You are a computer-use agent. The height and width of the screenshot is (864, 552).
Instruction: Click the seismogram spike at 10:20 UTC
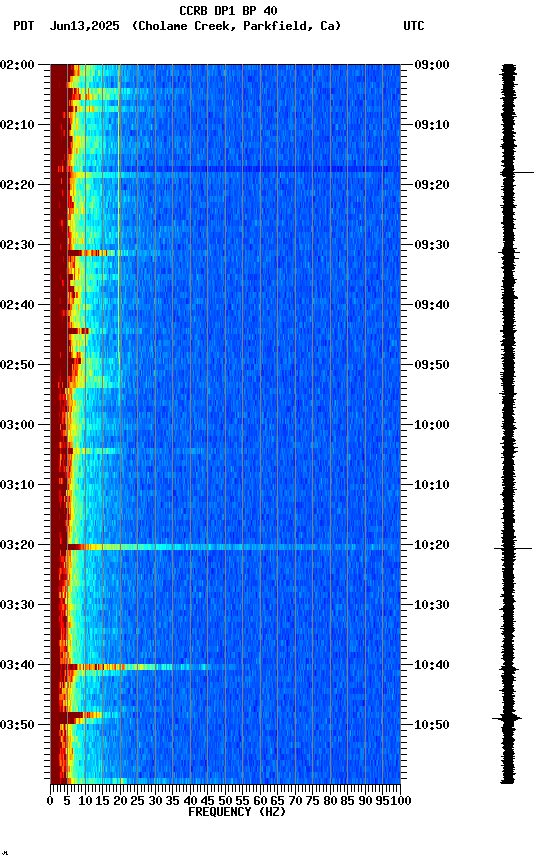pyautogui.click(x=513, y=549)
